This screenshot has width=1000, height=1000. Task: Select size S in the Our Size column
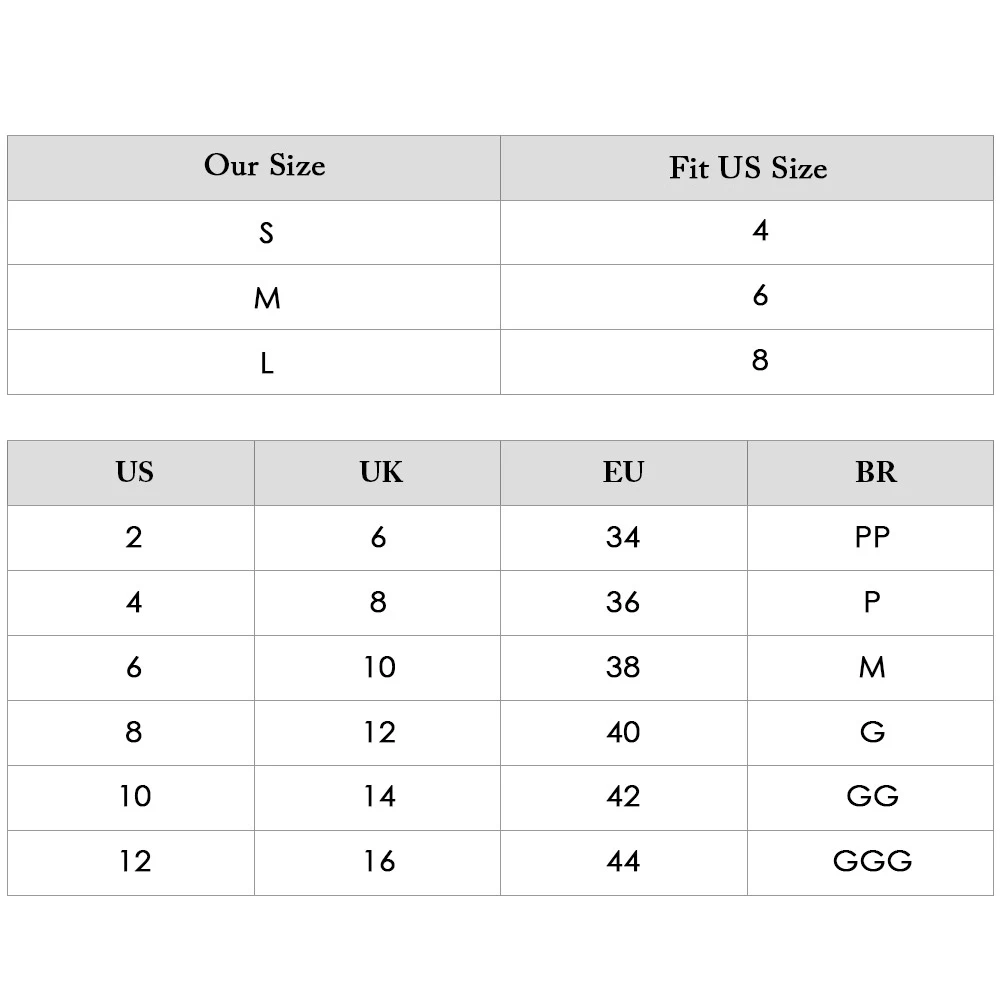click(266, 233)
